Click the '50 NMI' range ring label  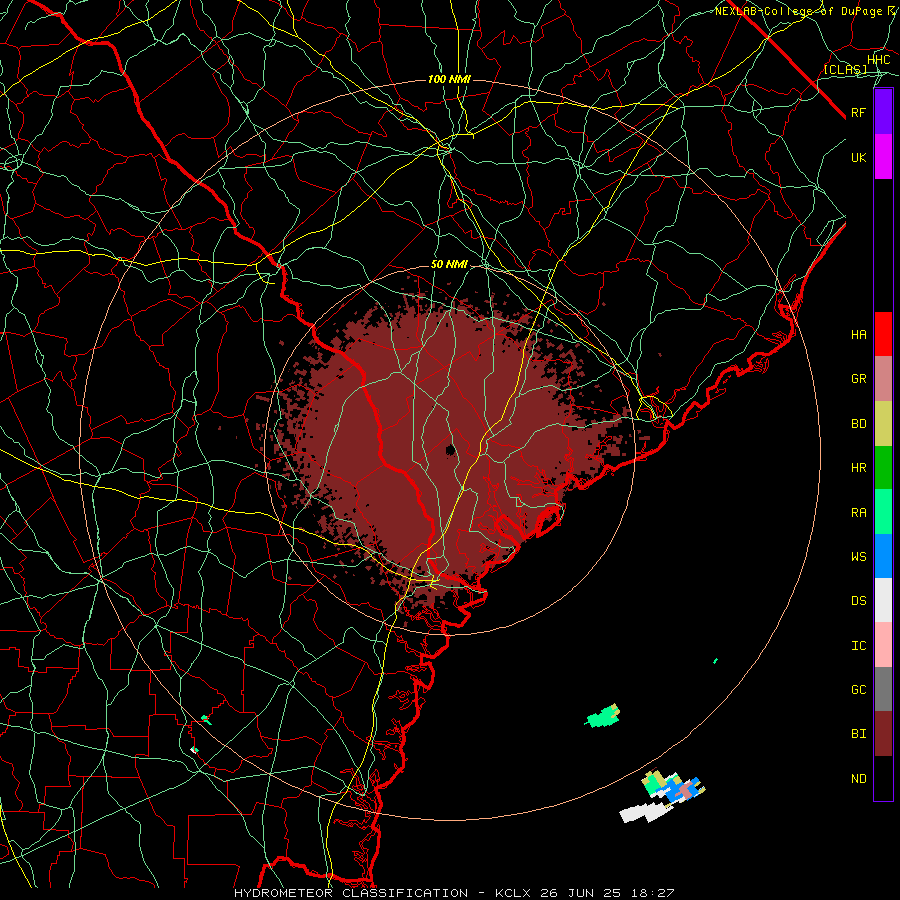449,265
